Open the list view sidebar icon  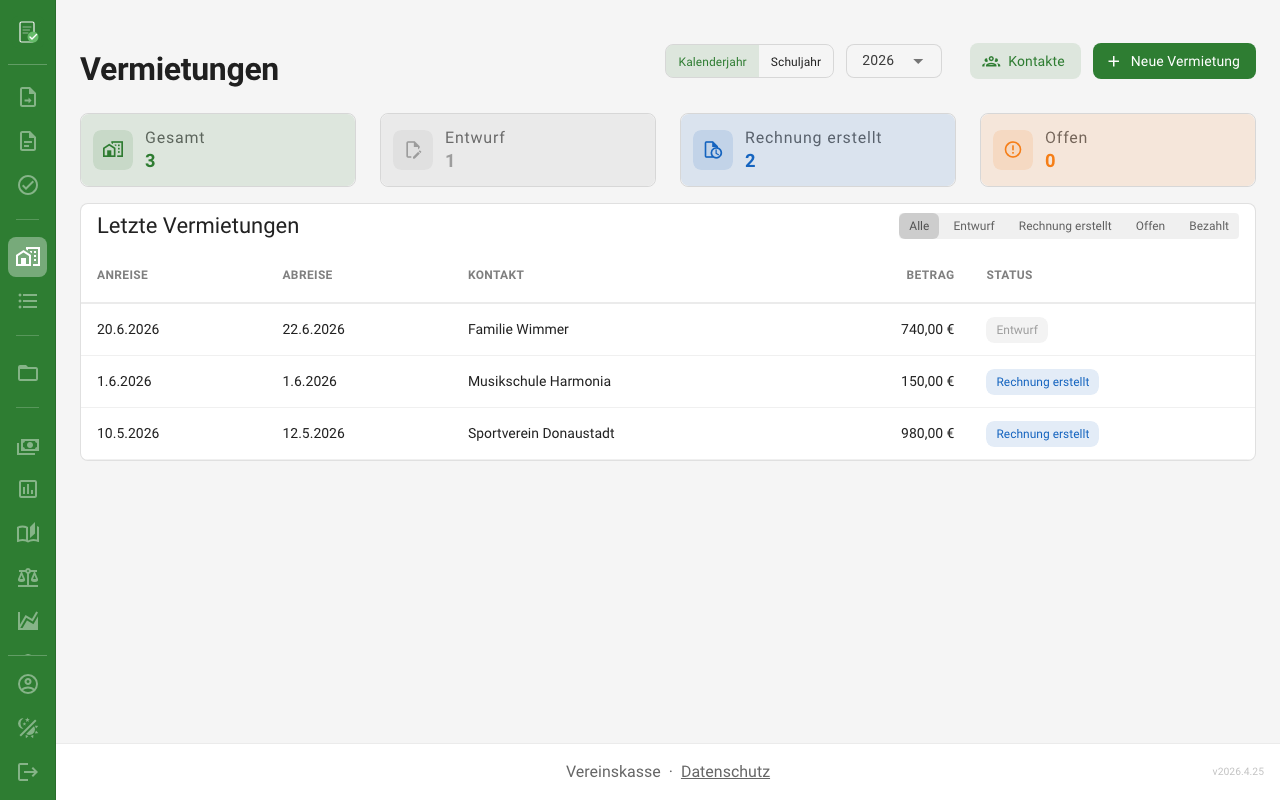(x=28, y=301)
